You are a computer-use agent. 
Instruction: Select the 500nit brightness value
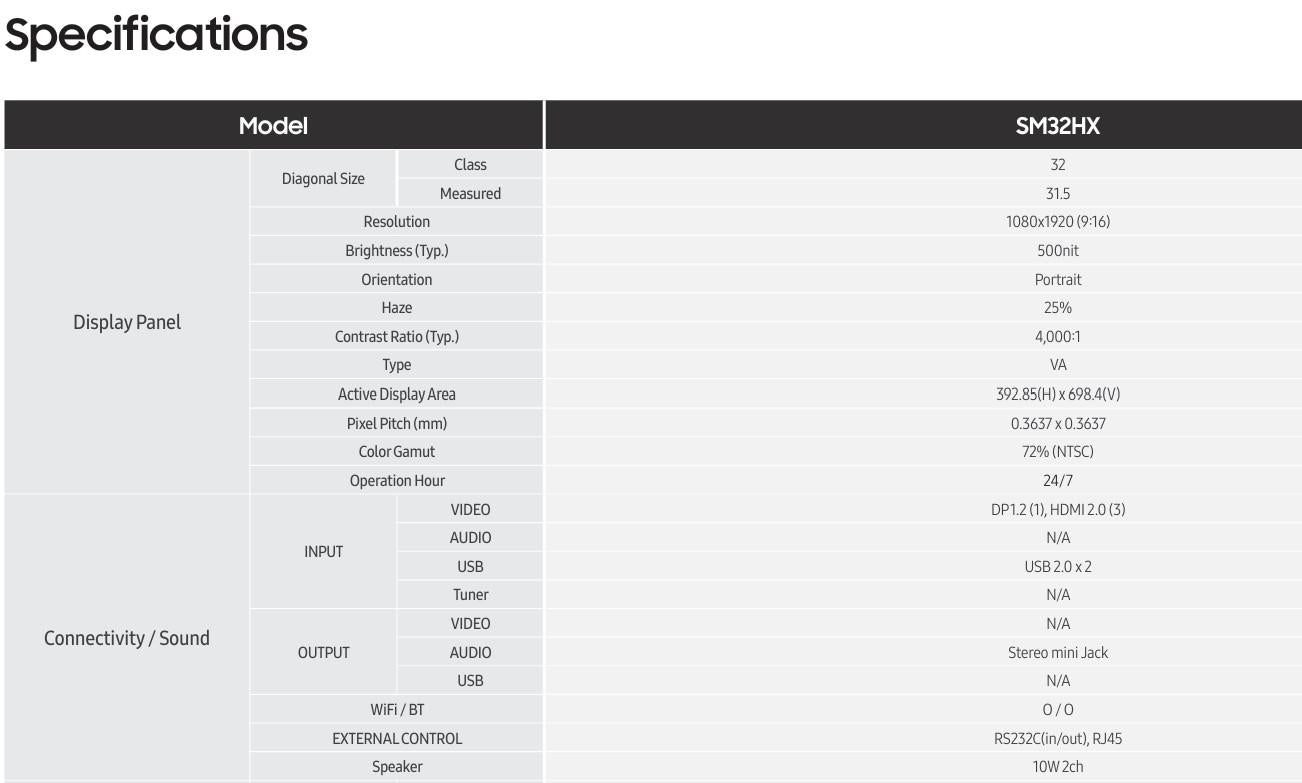tap(1058, 251)
